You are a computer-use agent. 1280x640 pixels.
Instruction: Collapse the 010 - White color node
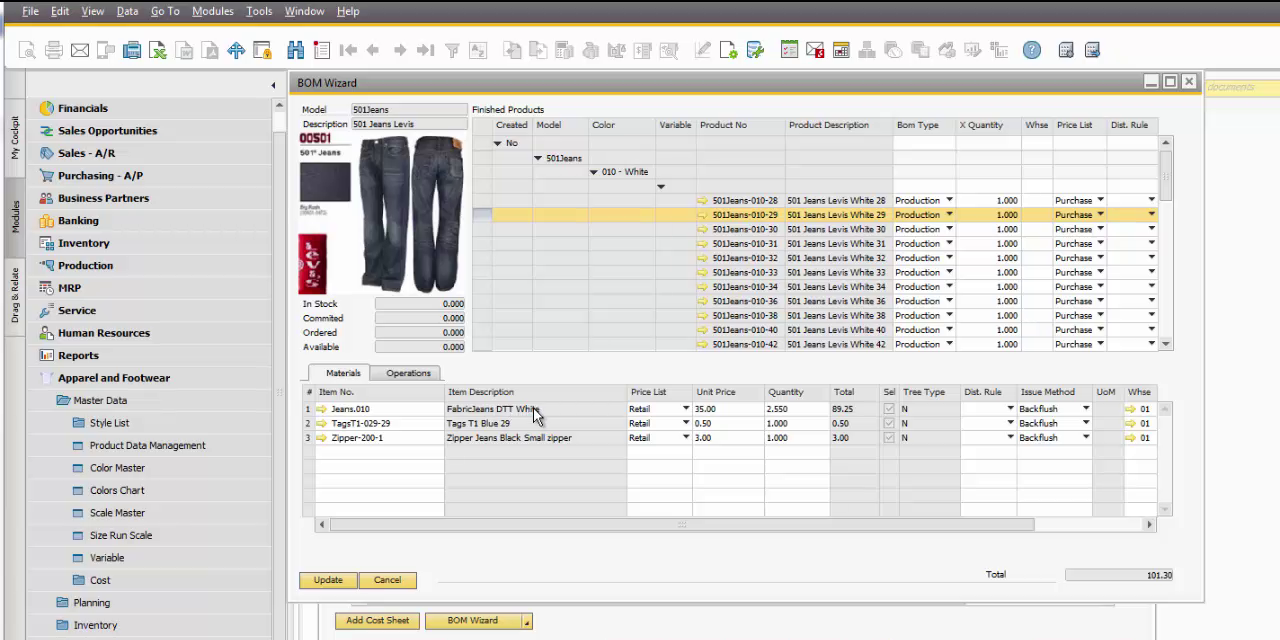pyautogui.click(x=593, y=172)
